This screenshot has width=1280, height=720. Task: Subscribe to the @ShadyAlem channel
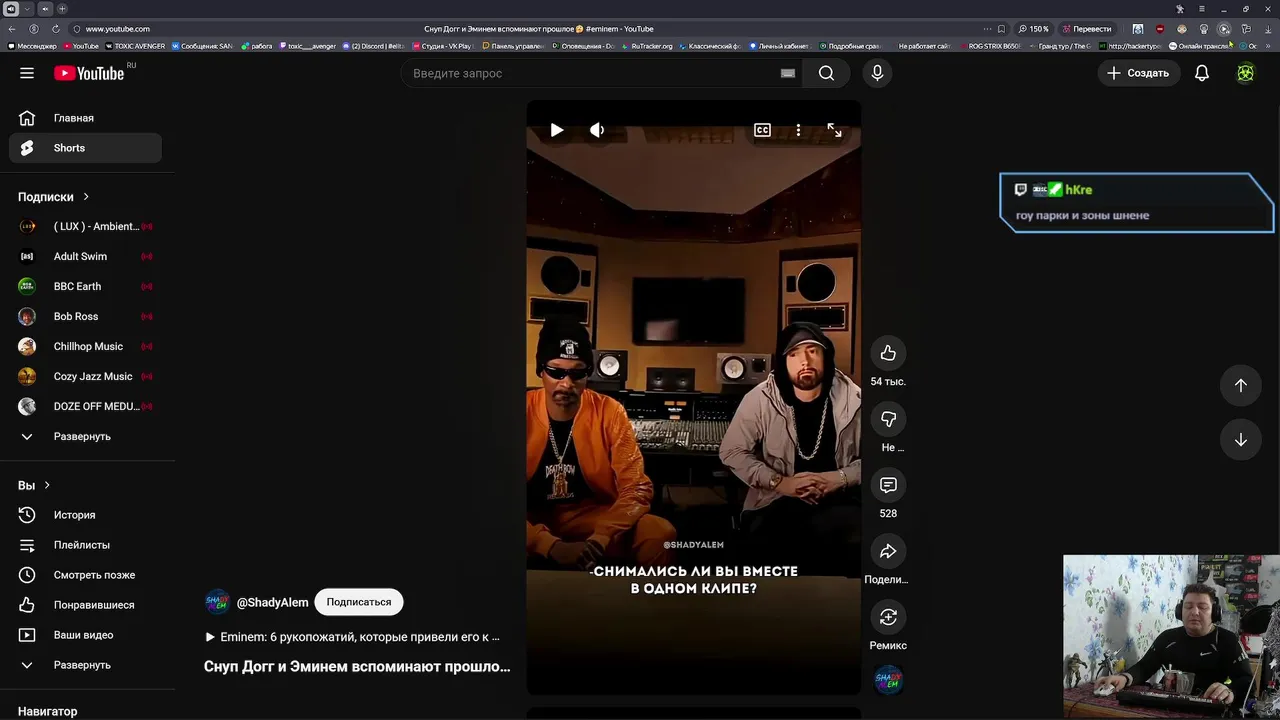click(359, 602)
